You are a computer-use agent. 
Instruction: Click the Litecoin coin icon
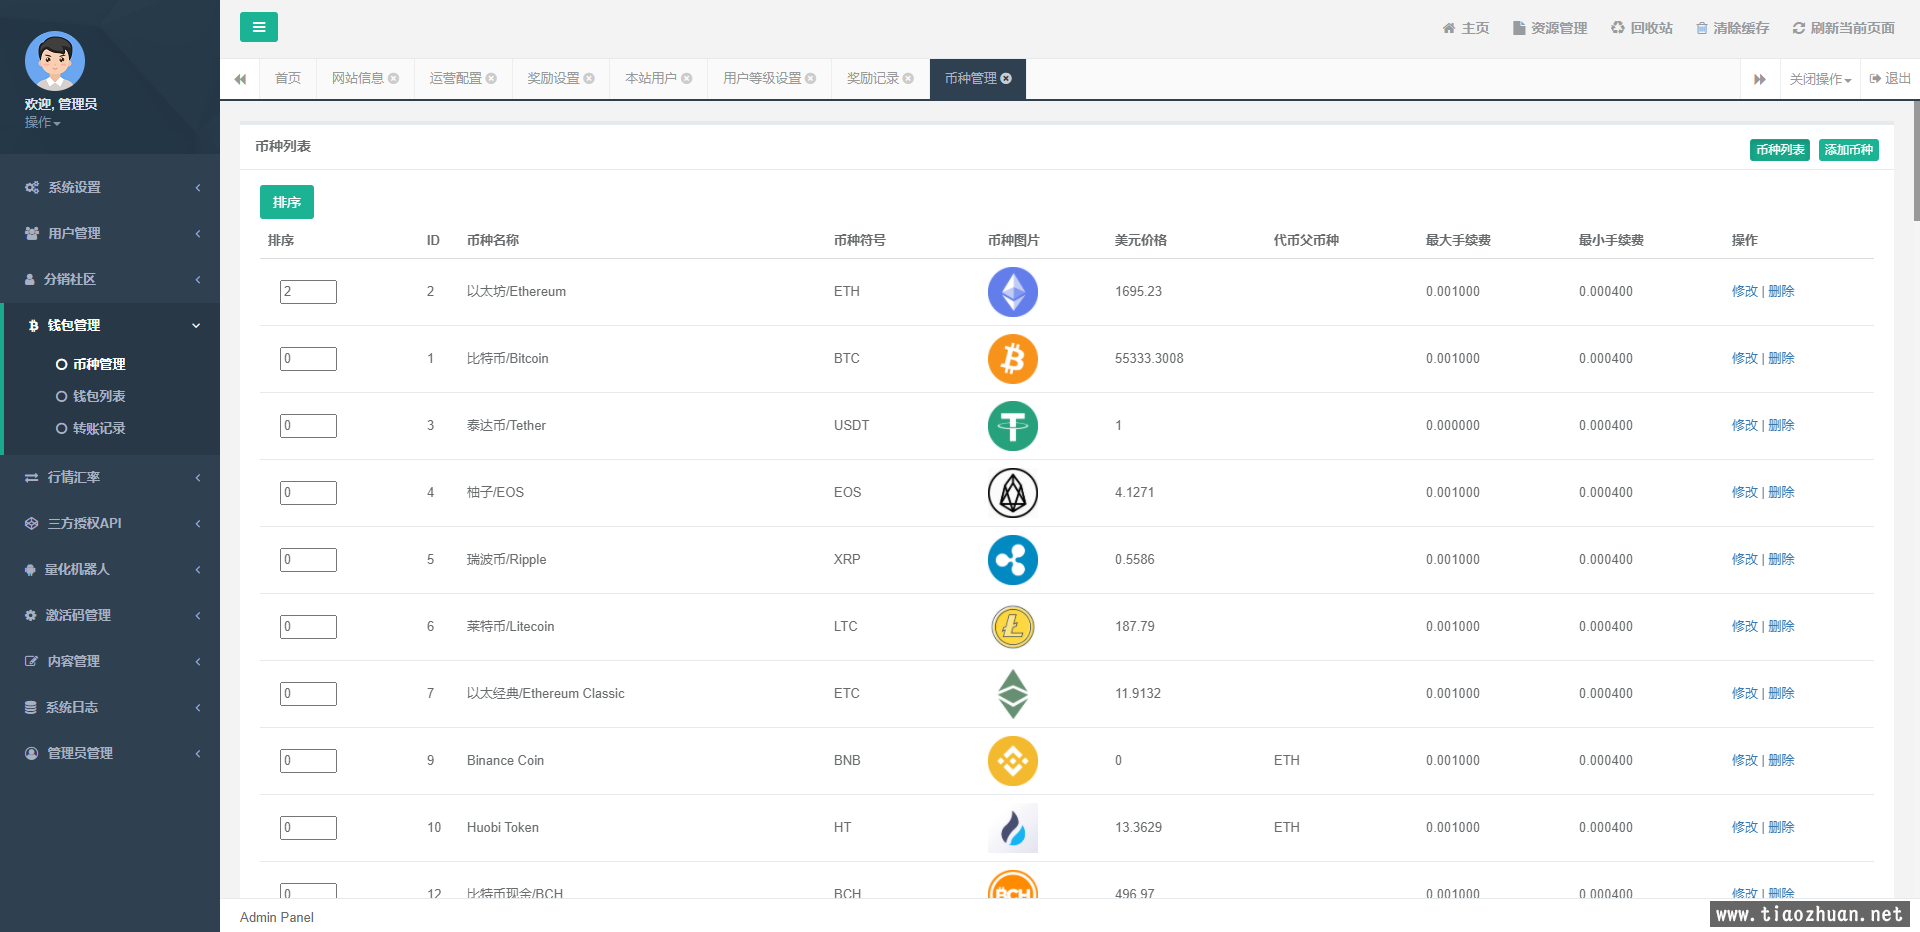point(1013,627)
